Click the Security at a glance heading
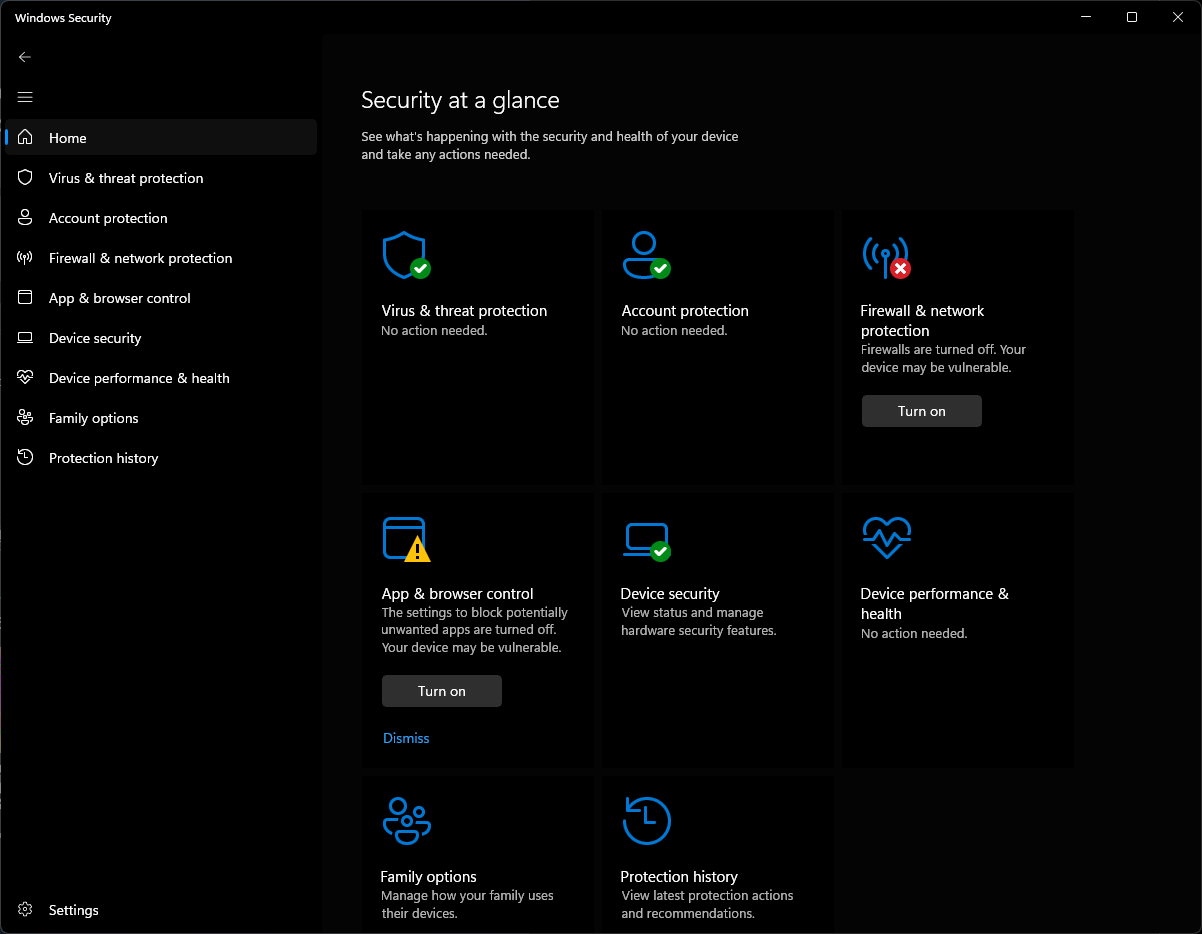Screen dimensions: 1202x934 460,100
